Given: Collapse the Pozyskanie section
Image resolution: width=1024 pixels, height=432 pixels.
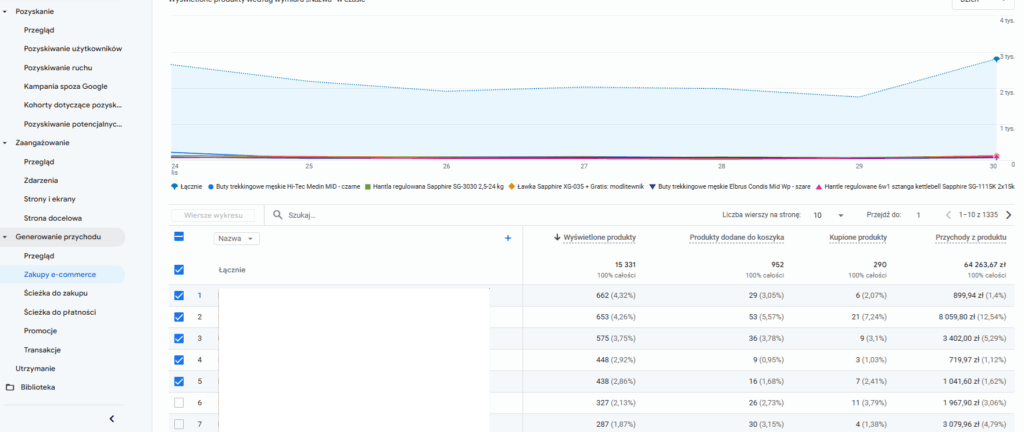Looking at the screenshot, I should (x=7, y=11).
